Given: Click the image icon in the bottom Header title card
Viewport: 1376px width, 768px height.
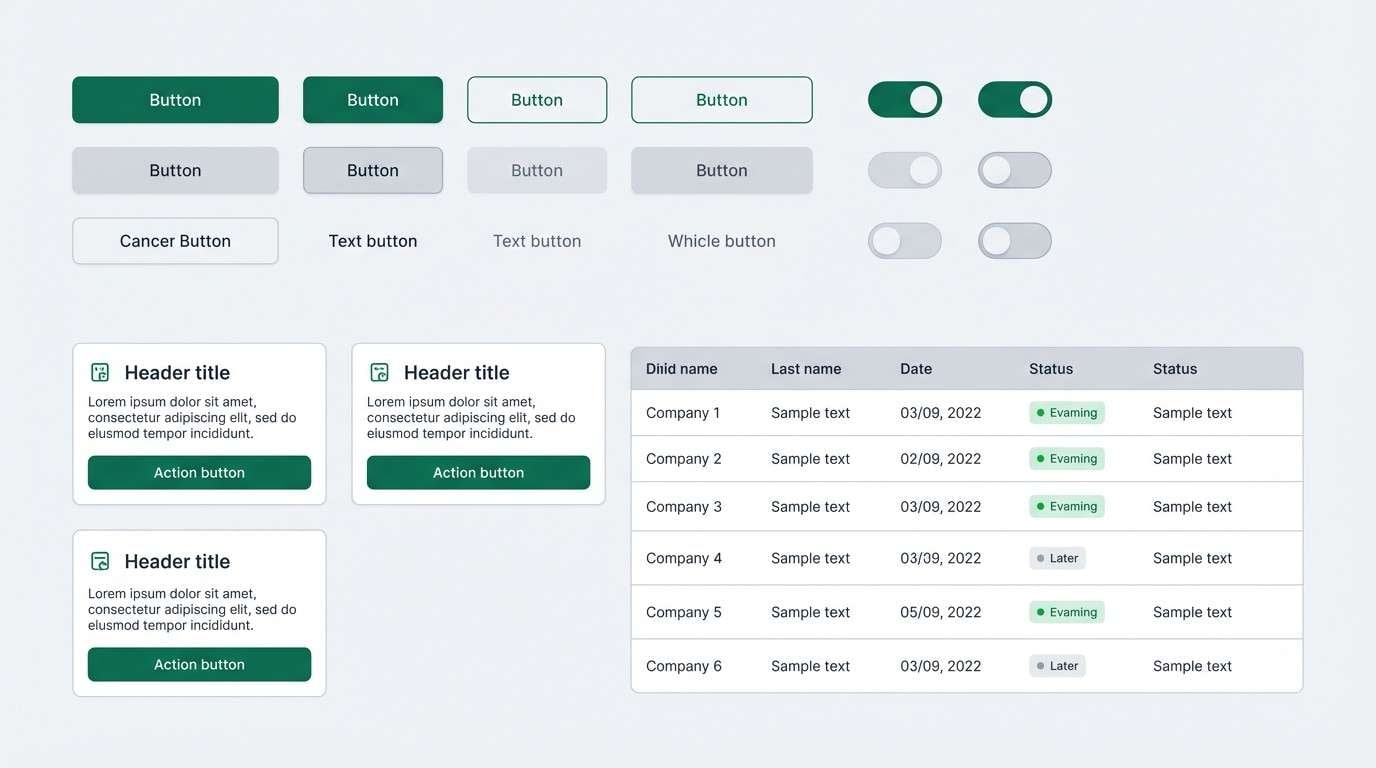Looking at the screenshot, I should point(99,561).
